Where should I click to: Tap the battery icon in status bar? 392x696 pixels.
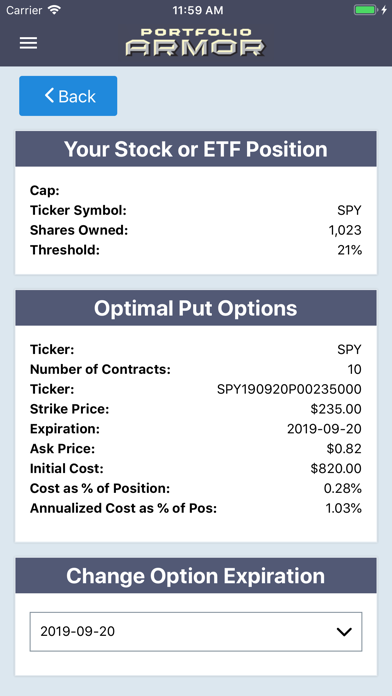pyautogui.click(x=366, y=10)
